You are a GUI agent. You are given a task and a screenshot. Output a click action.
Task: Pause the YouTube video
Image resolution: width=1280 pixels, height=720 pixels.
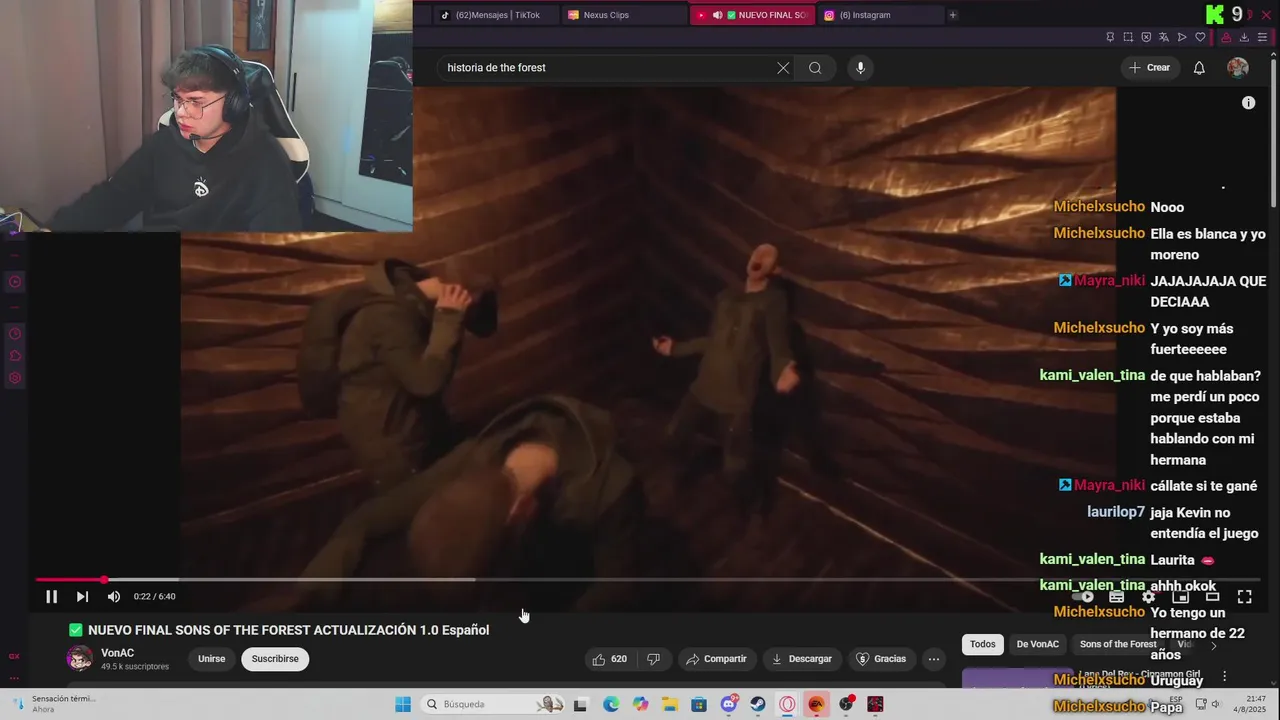(51, 597)
